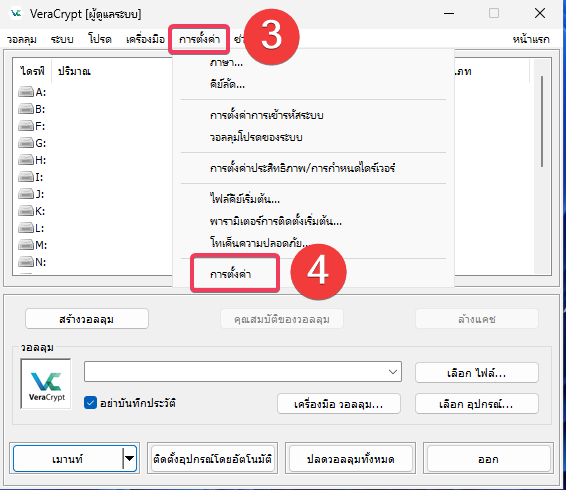
Task: Click the เครื่องมือ วอลลุม... button
Action: coord(339,404)
